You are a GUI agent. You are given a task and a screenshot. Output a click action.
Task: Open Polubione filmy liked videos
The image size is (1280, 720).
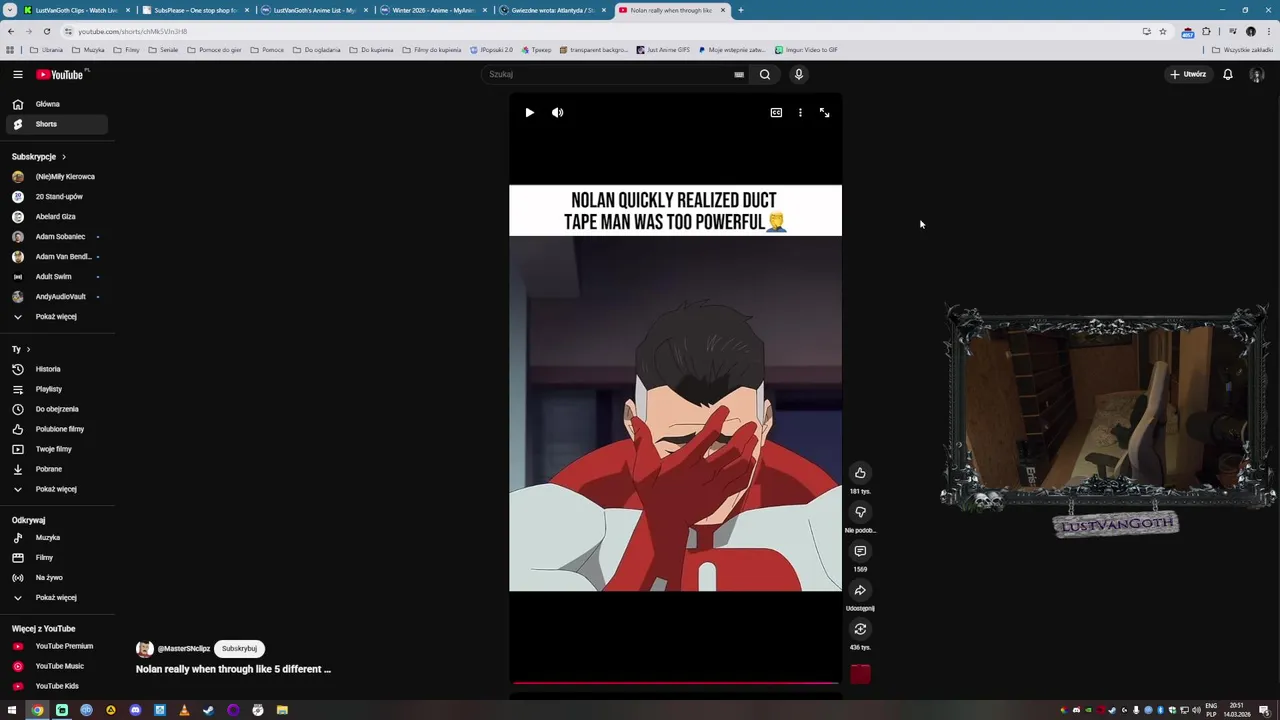(x=56, y=429)
